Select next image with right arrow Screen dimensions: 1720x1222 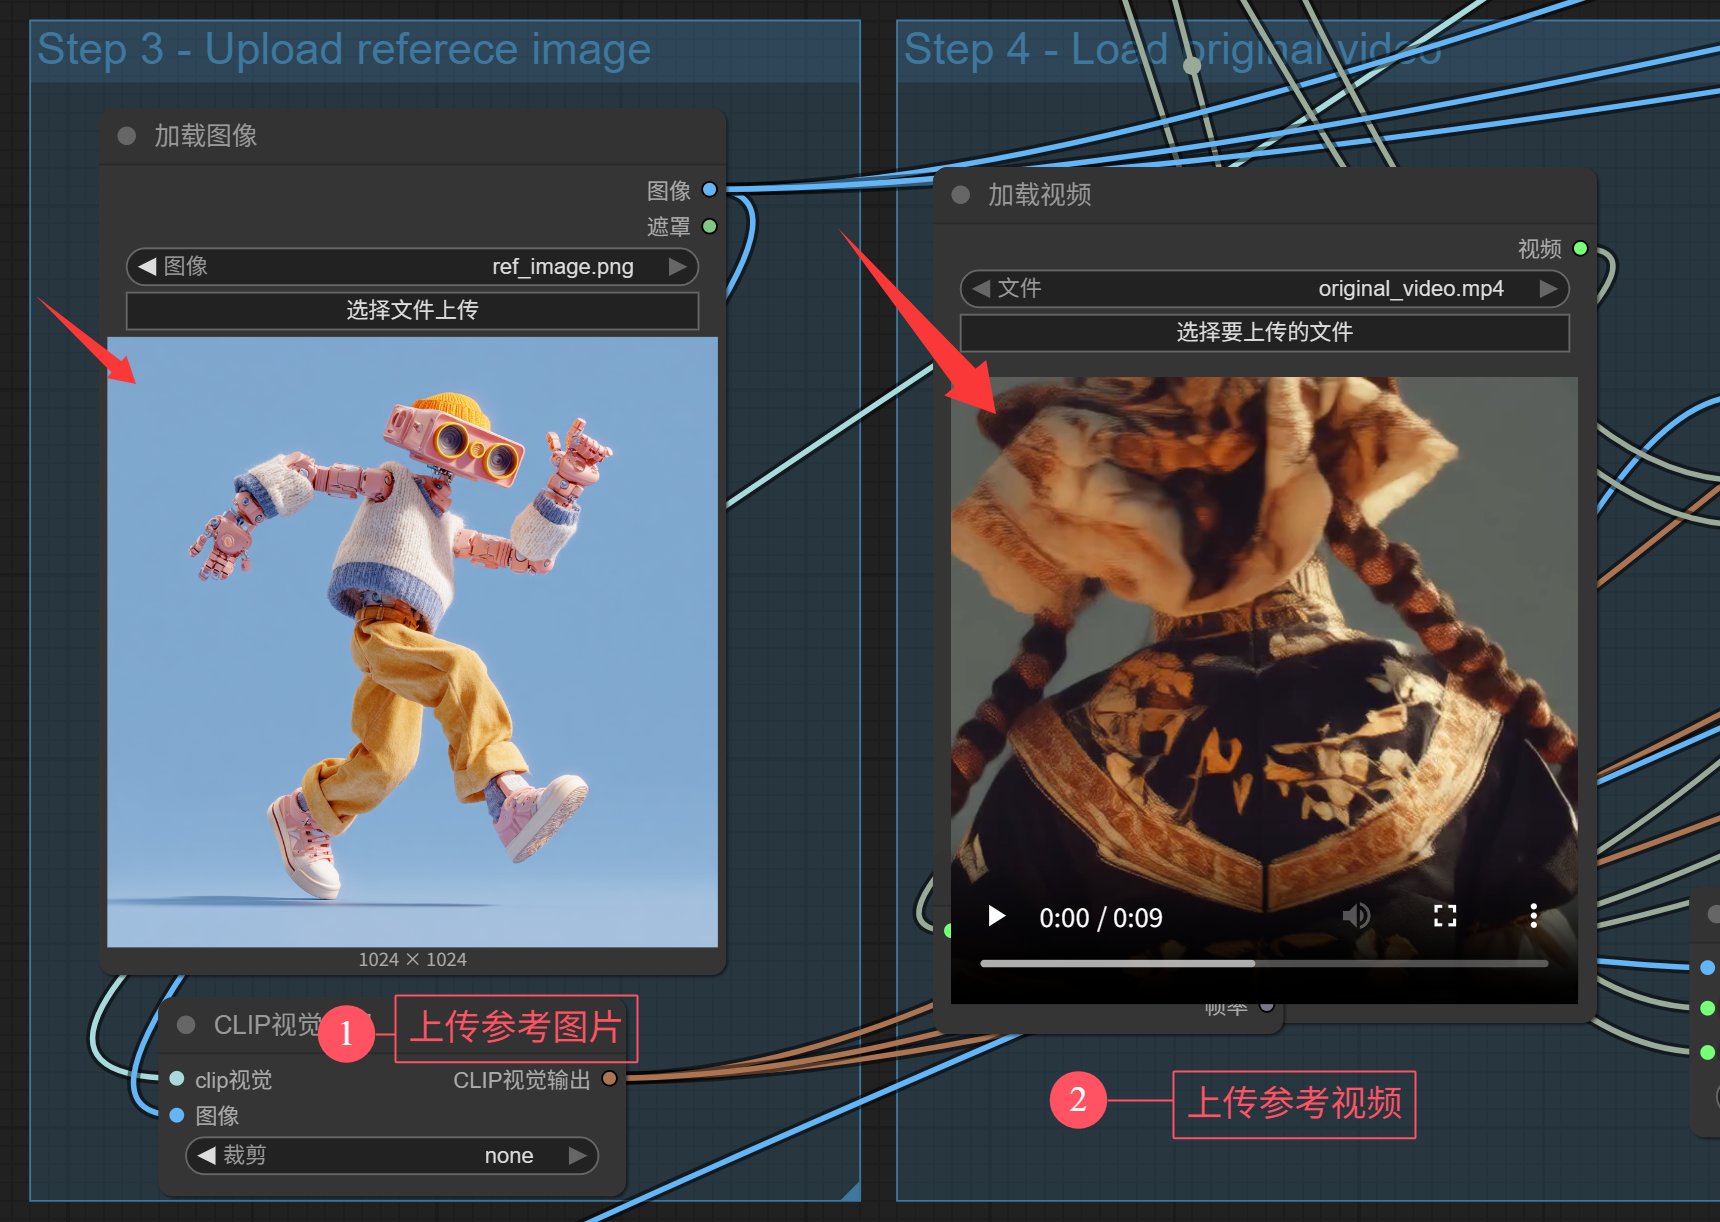678,267
